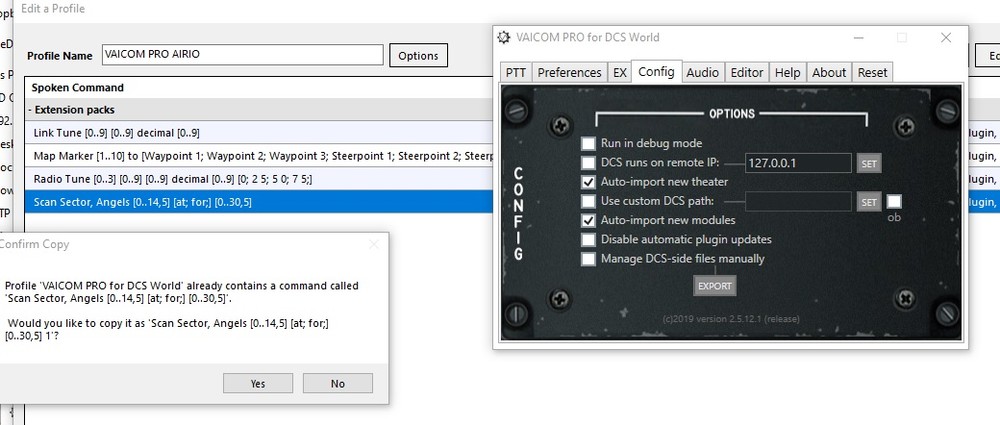Click the VAICOM PRO gear icon in title bar
The image size is (1000, 425).
[x=504, y=38]
